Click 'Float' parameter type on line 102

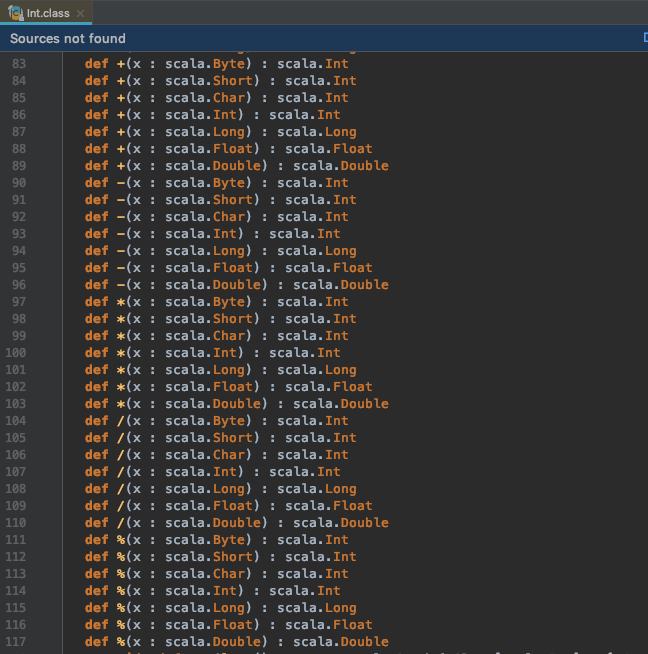233,387
